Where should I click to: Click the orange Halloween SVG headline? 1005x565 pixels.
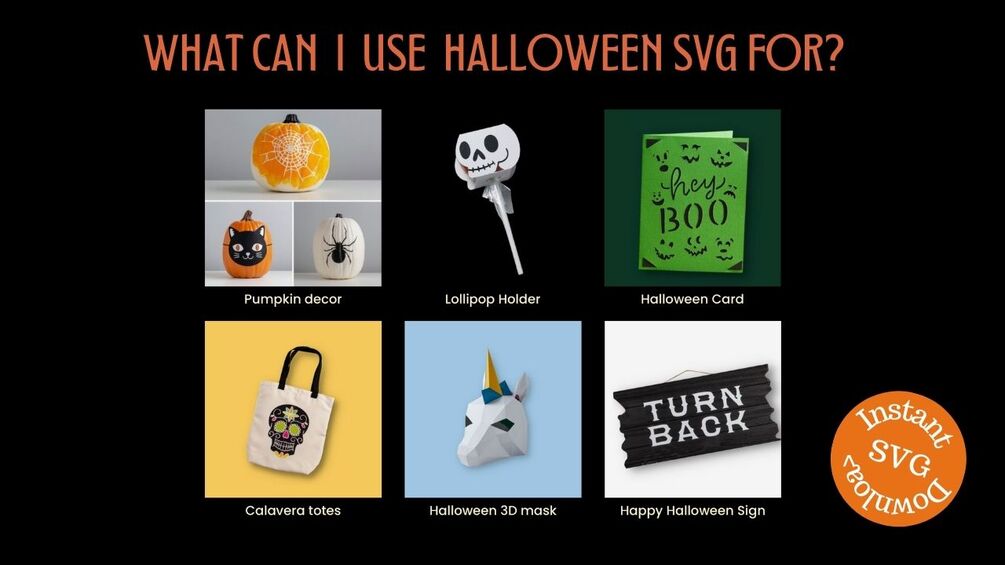pyautogui.click(x=493, y=53)
